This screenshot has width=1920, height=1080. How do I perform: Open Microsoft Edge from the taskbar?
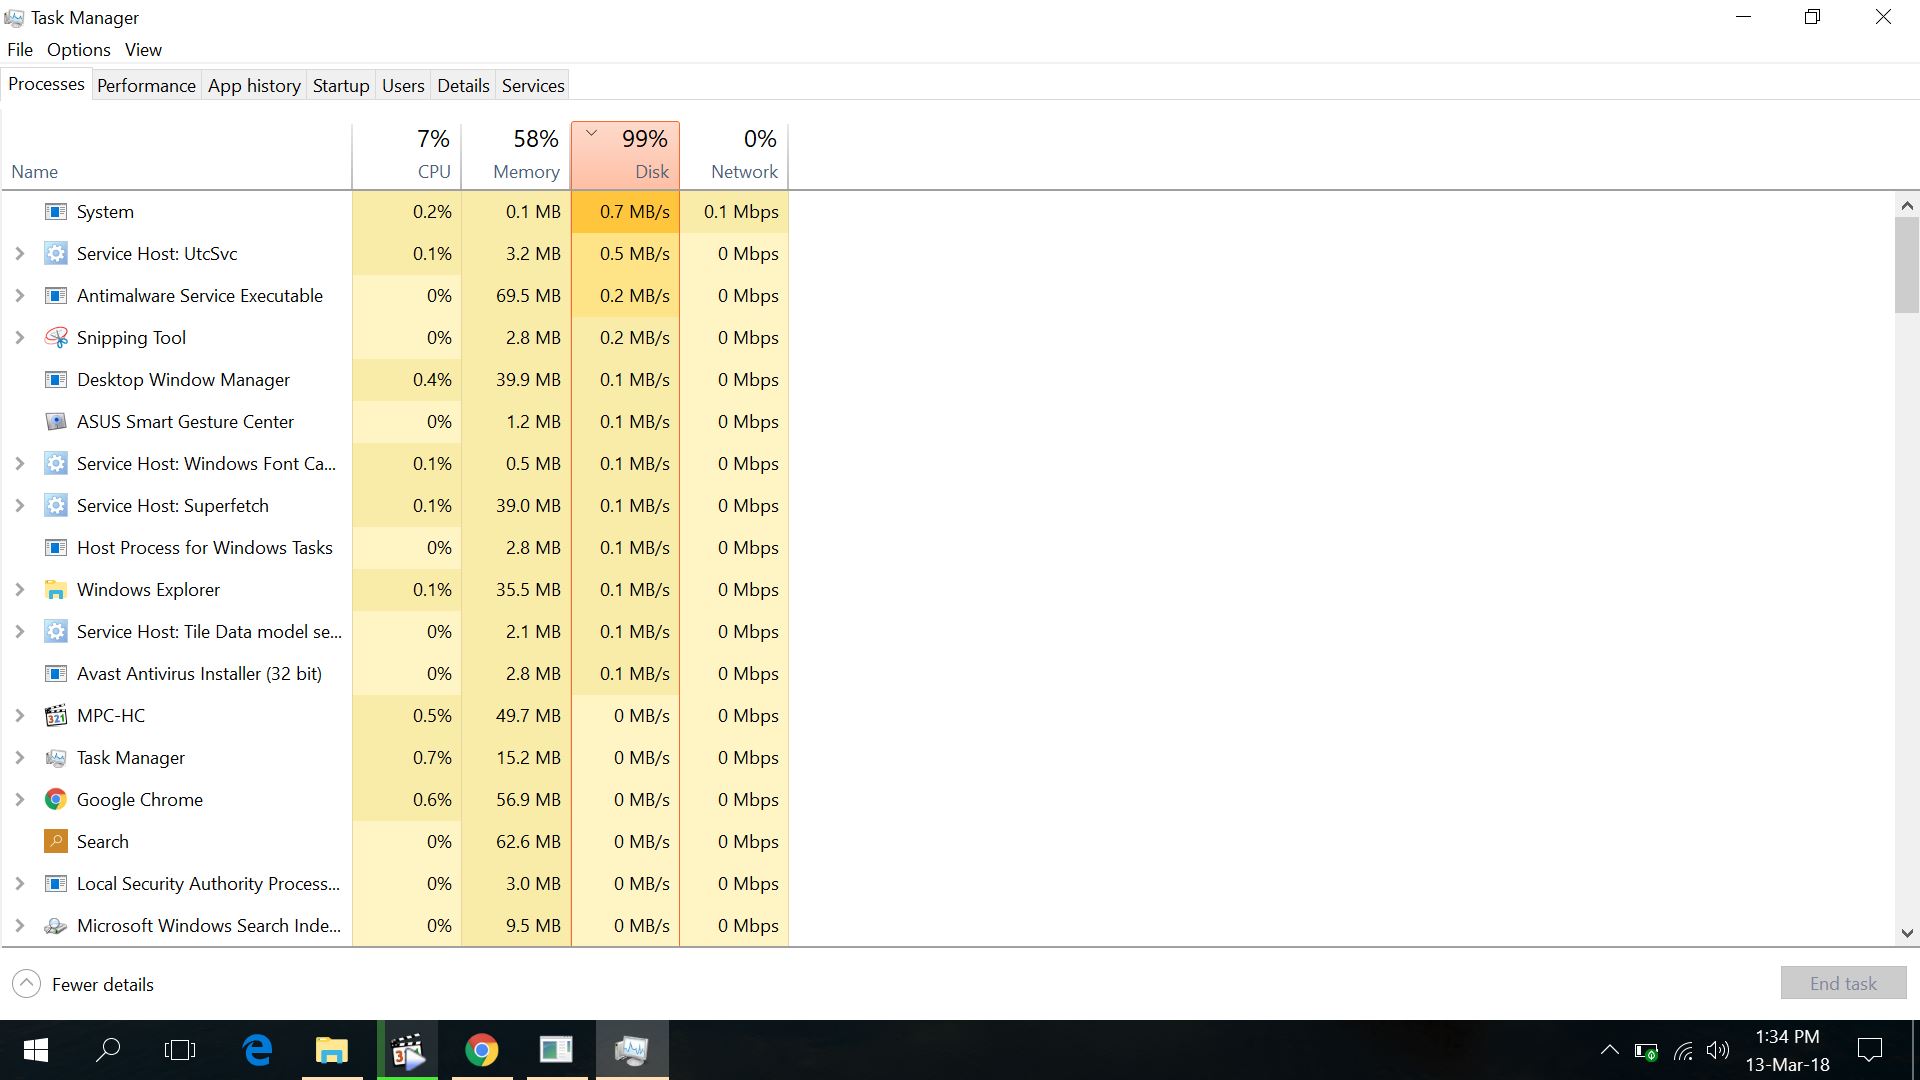pyautogui.click(x=258, y=1050)
